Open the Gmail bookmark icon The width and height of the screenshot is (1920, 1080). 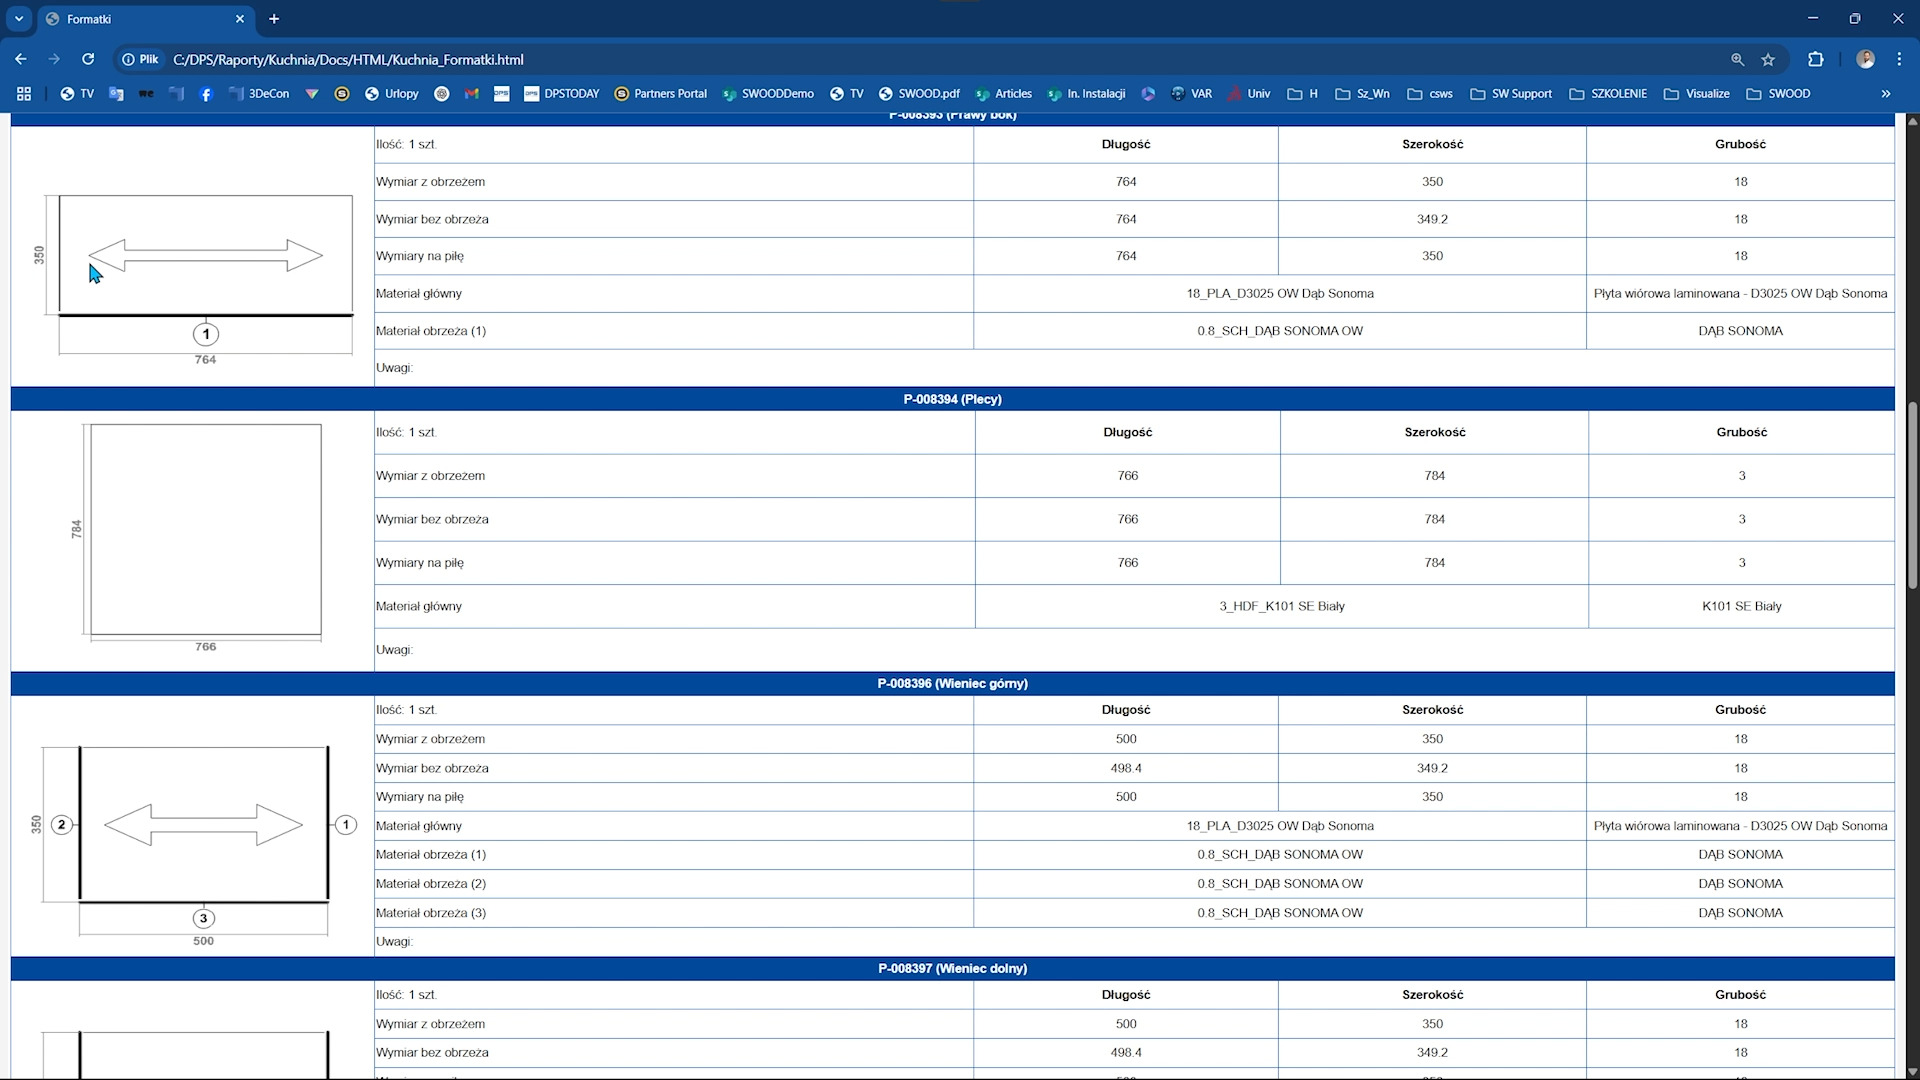[472, 94]
